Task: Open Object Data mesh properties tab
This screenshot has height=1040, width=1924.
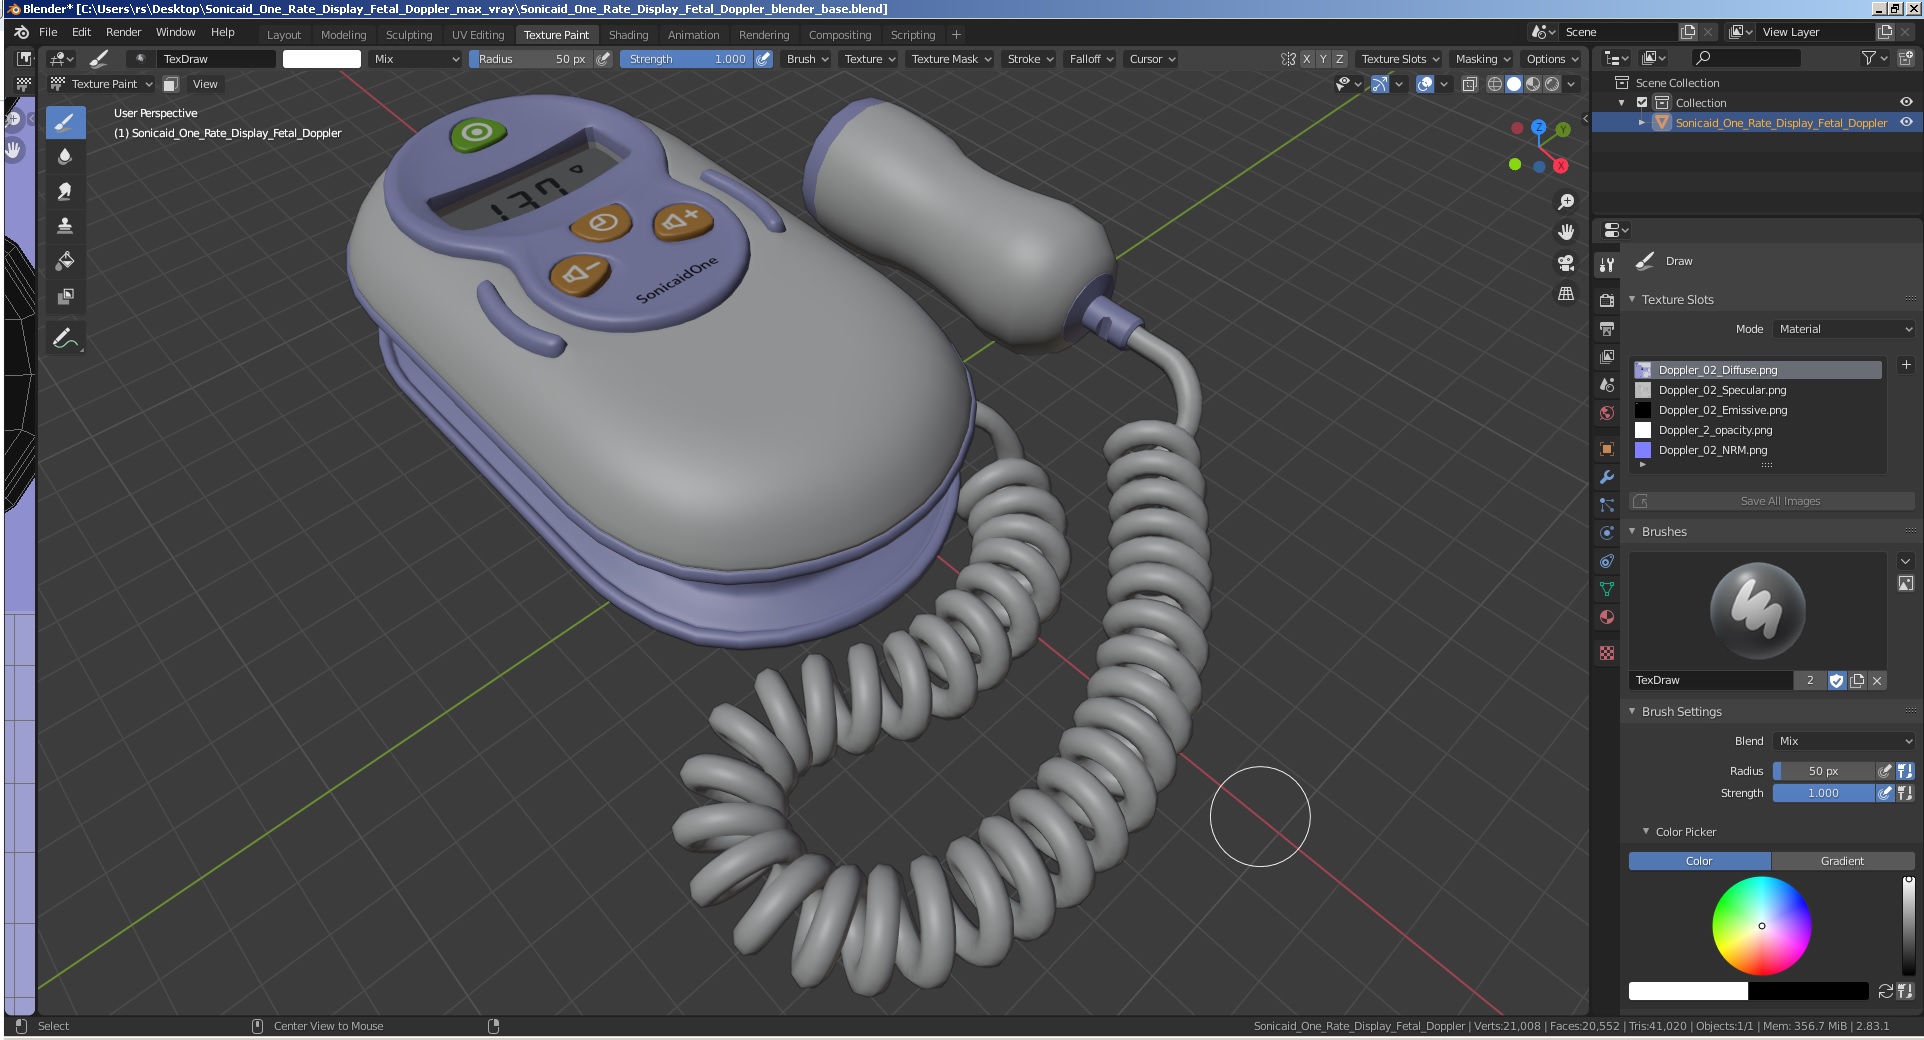Action: [1607, 589]
